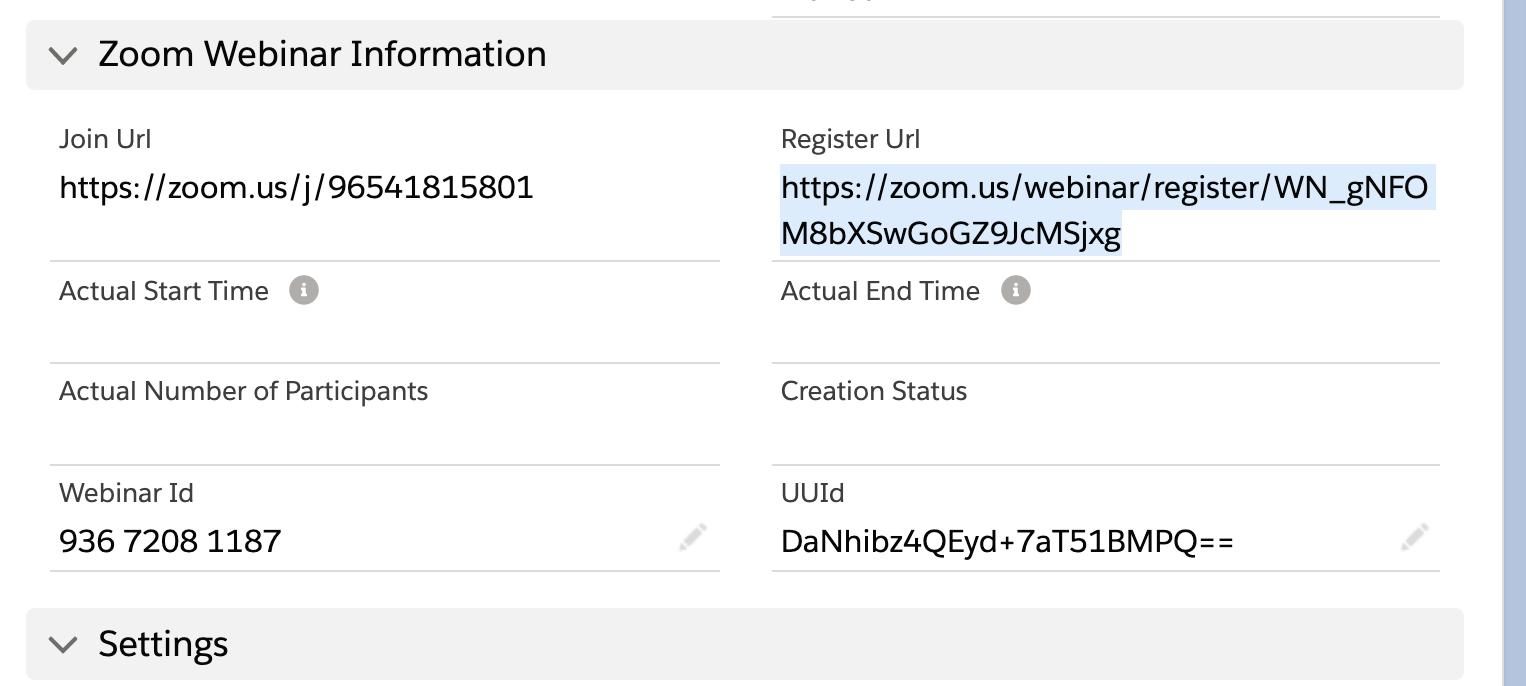
Task: Collapse the Settings section chevron
Action: tap(63, 645)
